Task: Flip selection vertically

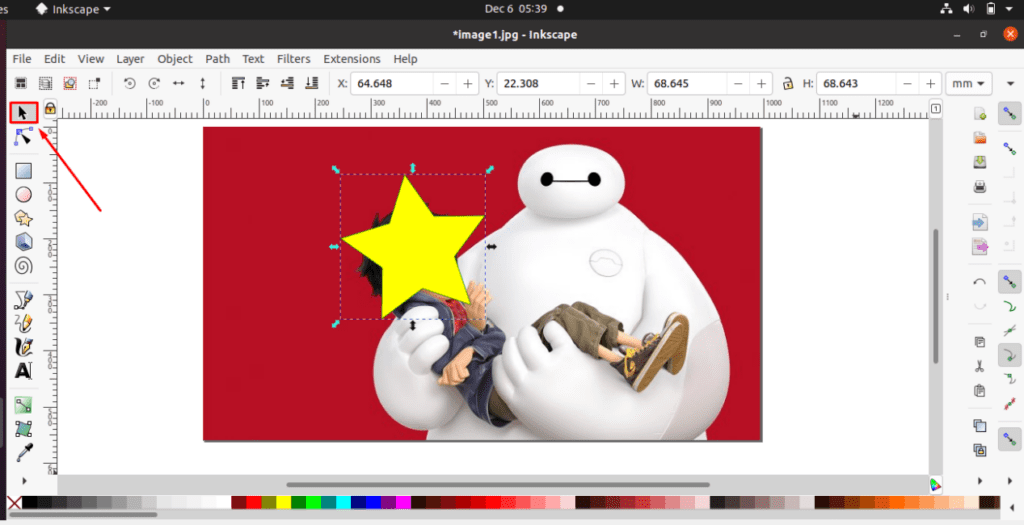Action: [202, 84]
